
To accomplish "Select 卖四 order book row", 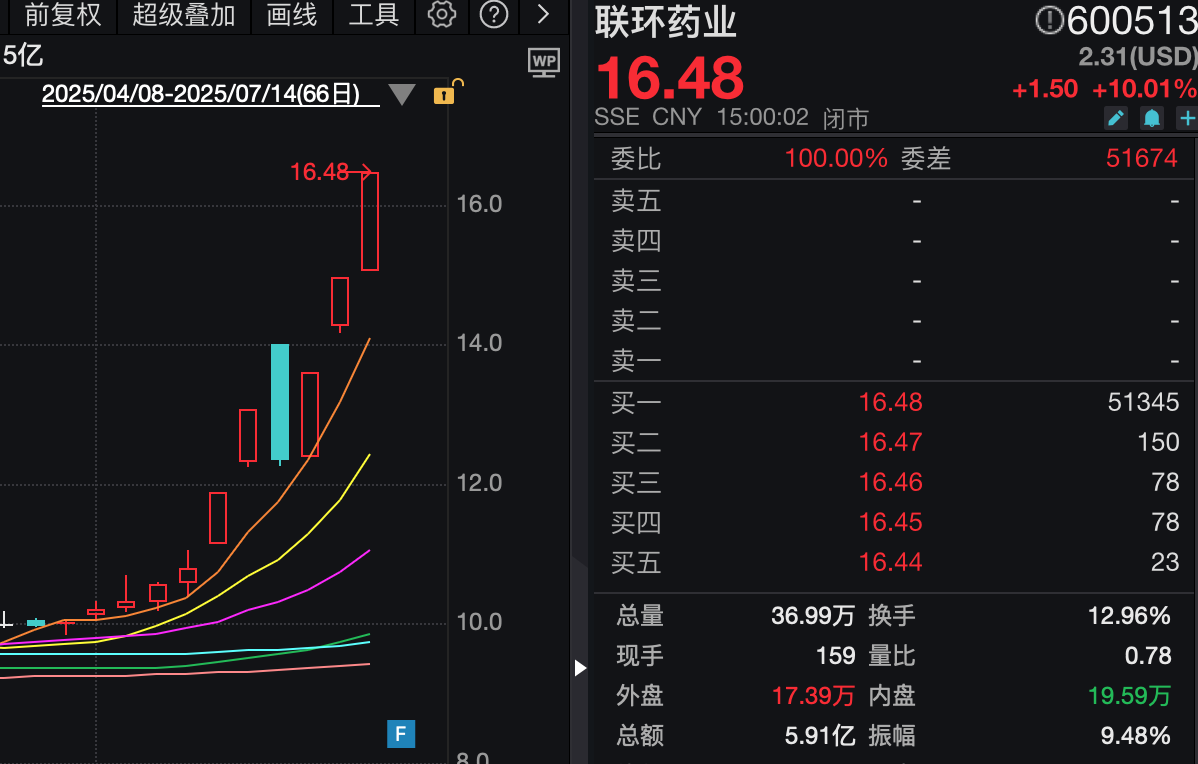I will tap(894, 241).
